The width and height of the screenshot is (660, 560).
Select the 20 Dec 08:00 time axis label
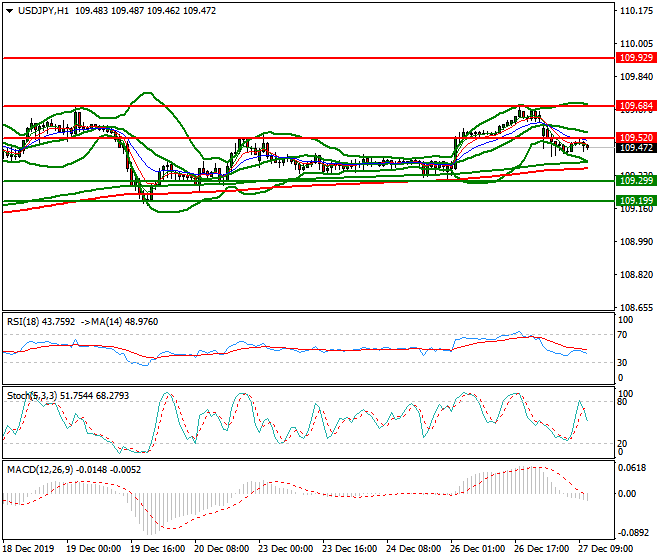click(222, 549)
